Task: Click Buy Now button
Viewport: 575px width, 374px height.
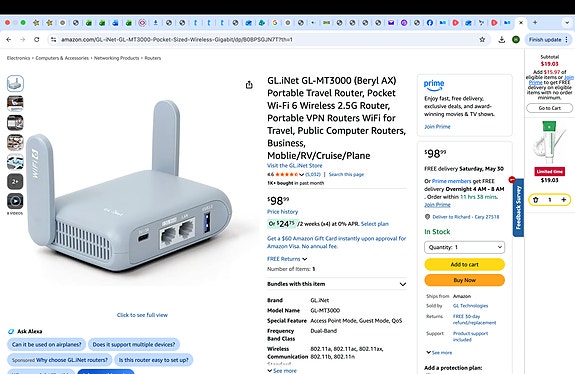Action: (464, 280)
